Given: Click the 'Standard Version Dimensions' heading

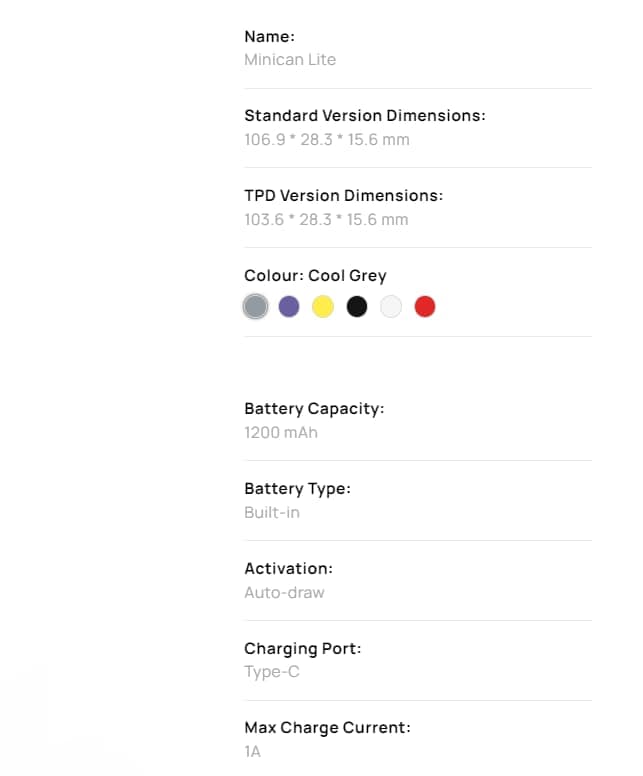Looking at the screenshot, I should pyautogui.click(x=364, y=116).
